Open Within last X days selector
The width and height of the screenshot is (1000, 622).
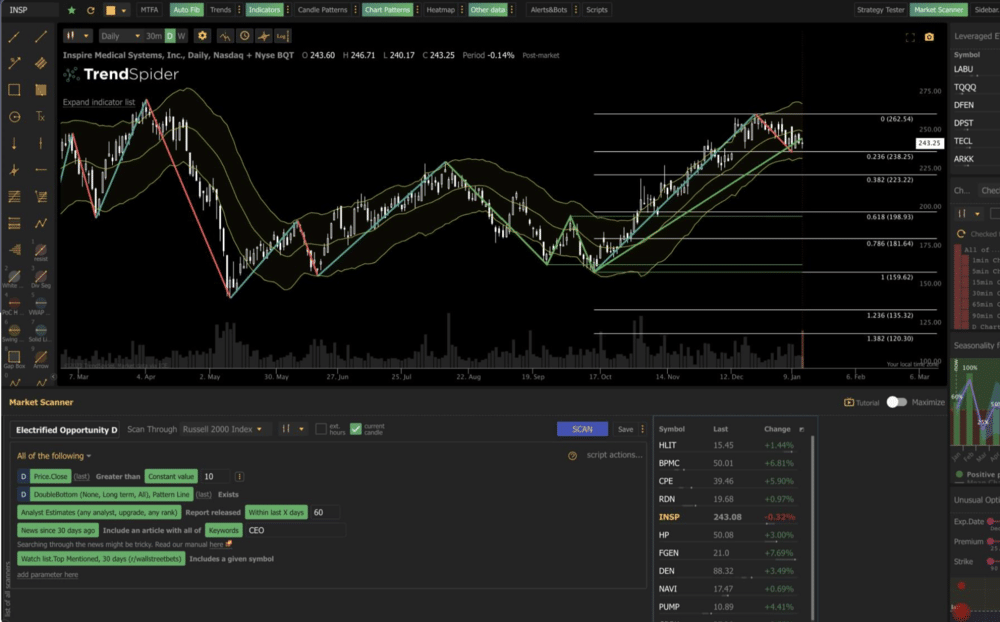276,512
